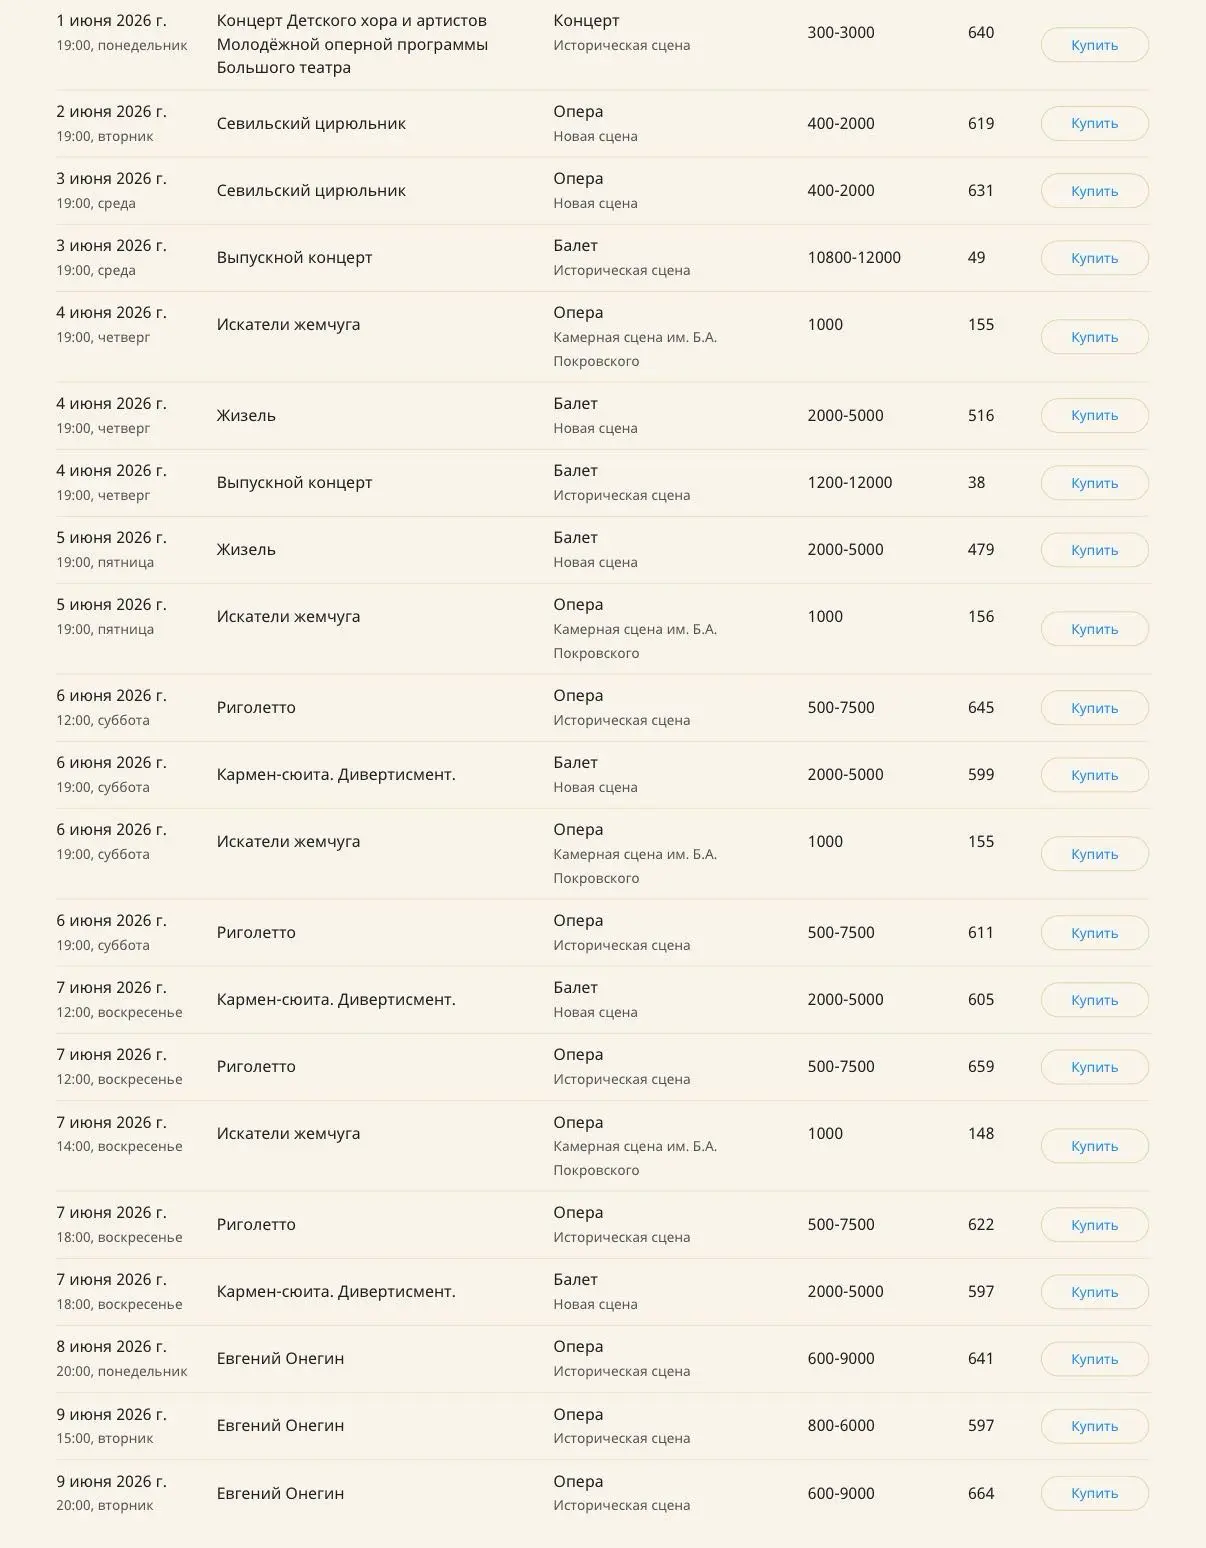The image size is (1206, 1548).
Task: Open Кармен-сюита. Дивертисмент title on 7 June 18:00
Action: click(336, 1291)
